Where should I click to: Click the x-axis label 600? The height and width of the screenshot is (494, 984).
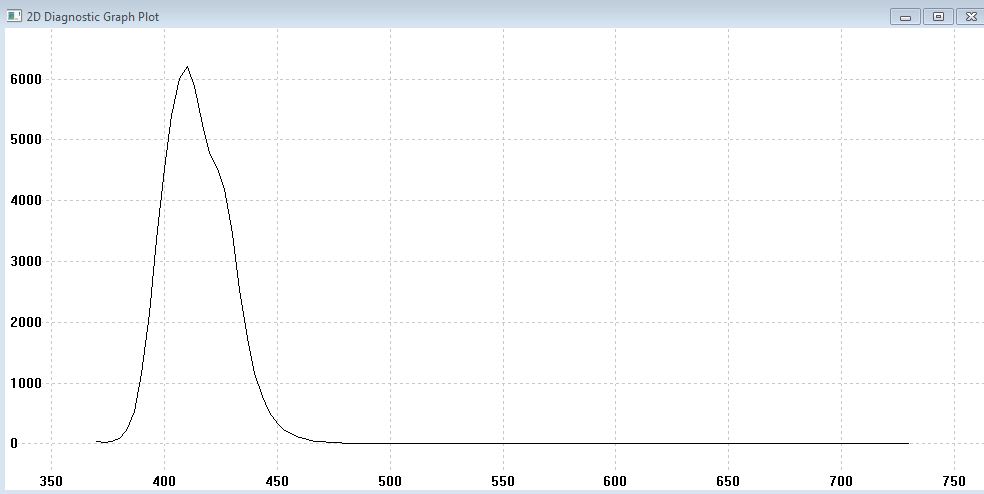(615, 481)
